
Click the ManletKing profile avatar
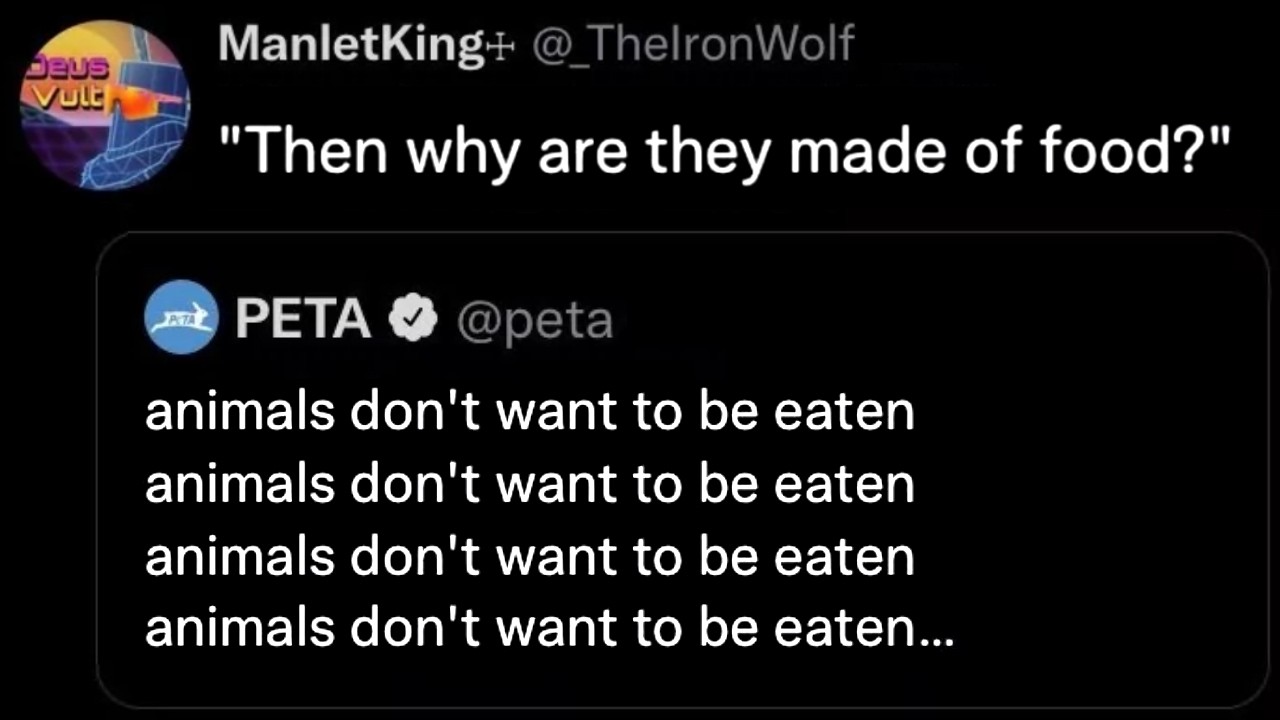105,105
